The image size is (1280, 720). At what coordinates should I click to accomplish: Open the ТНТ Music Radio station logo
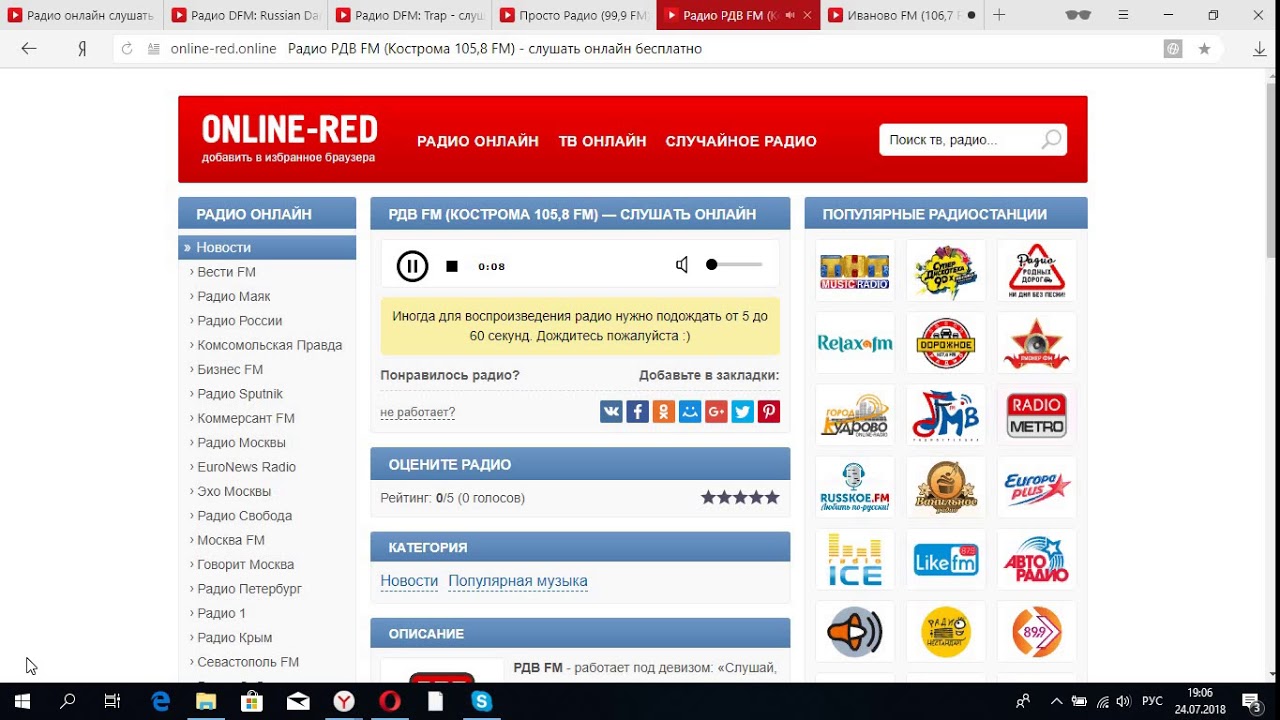tap(855, 270)
